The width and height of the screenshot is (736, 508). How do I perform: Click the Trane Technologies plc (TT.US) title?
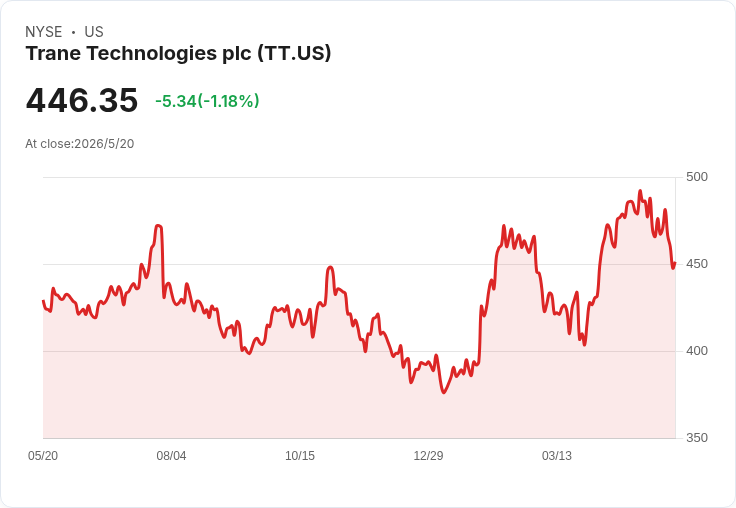[x=178, y=54]
